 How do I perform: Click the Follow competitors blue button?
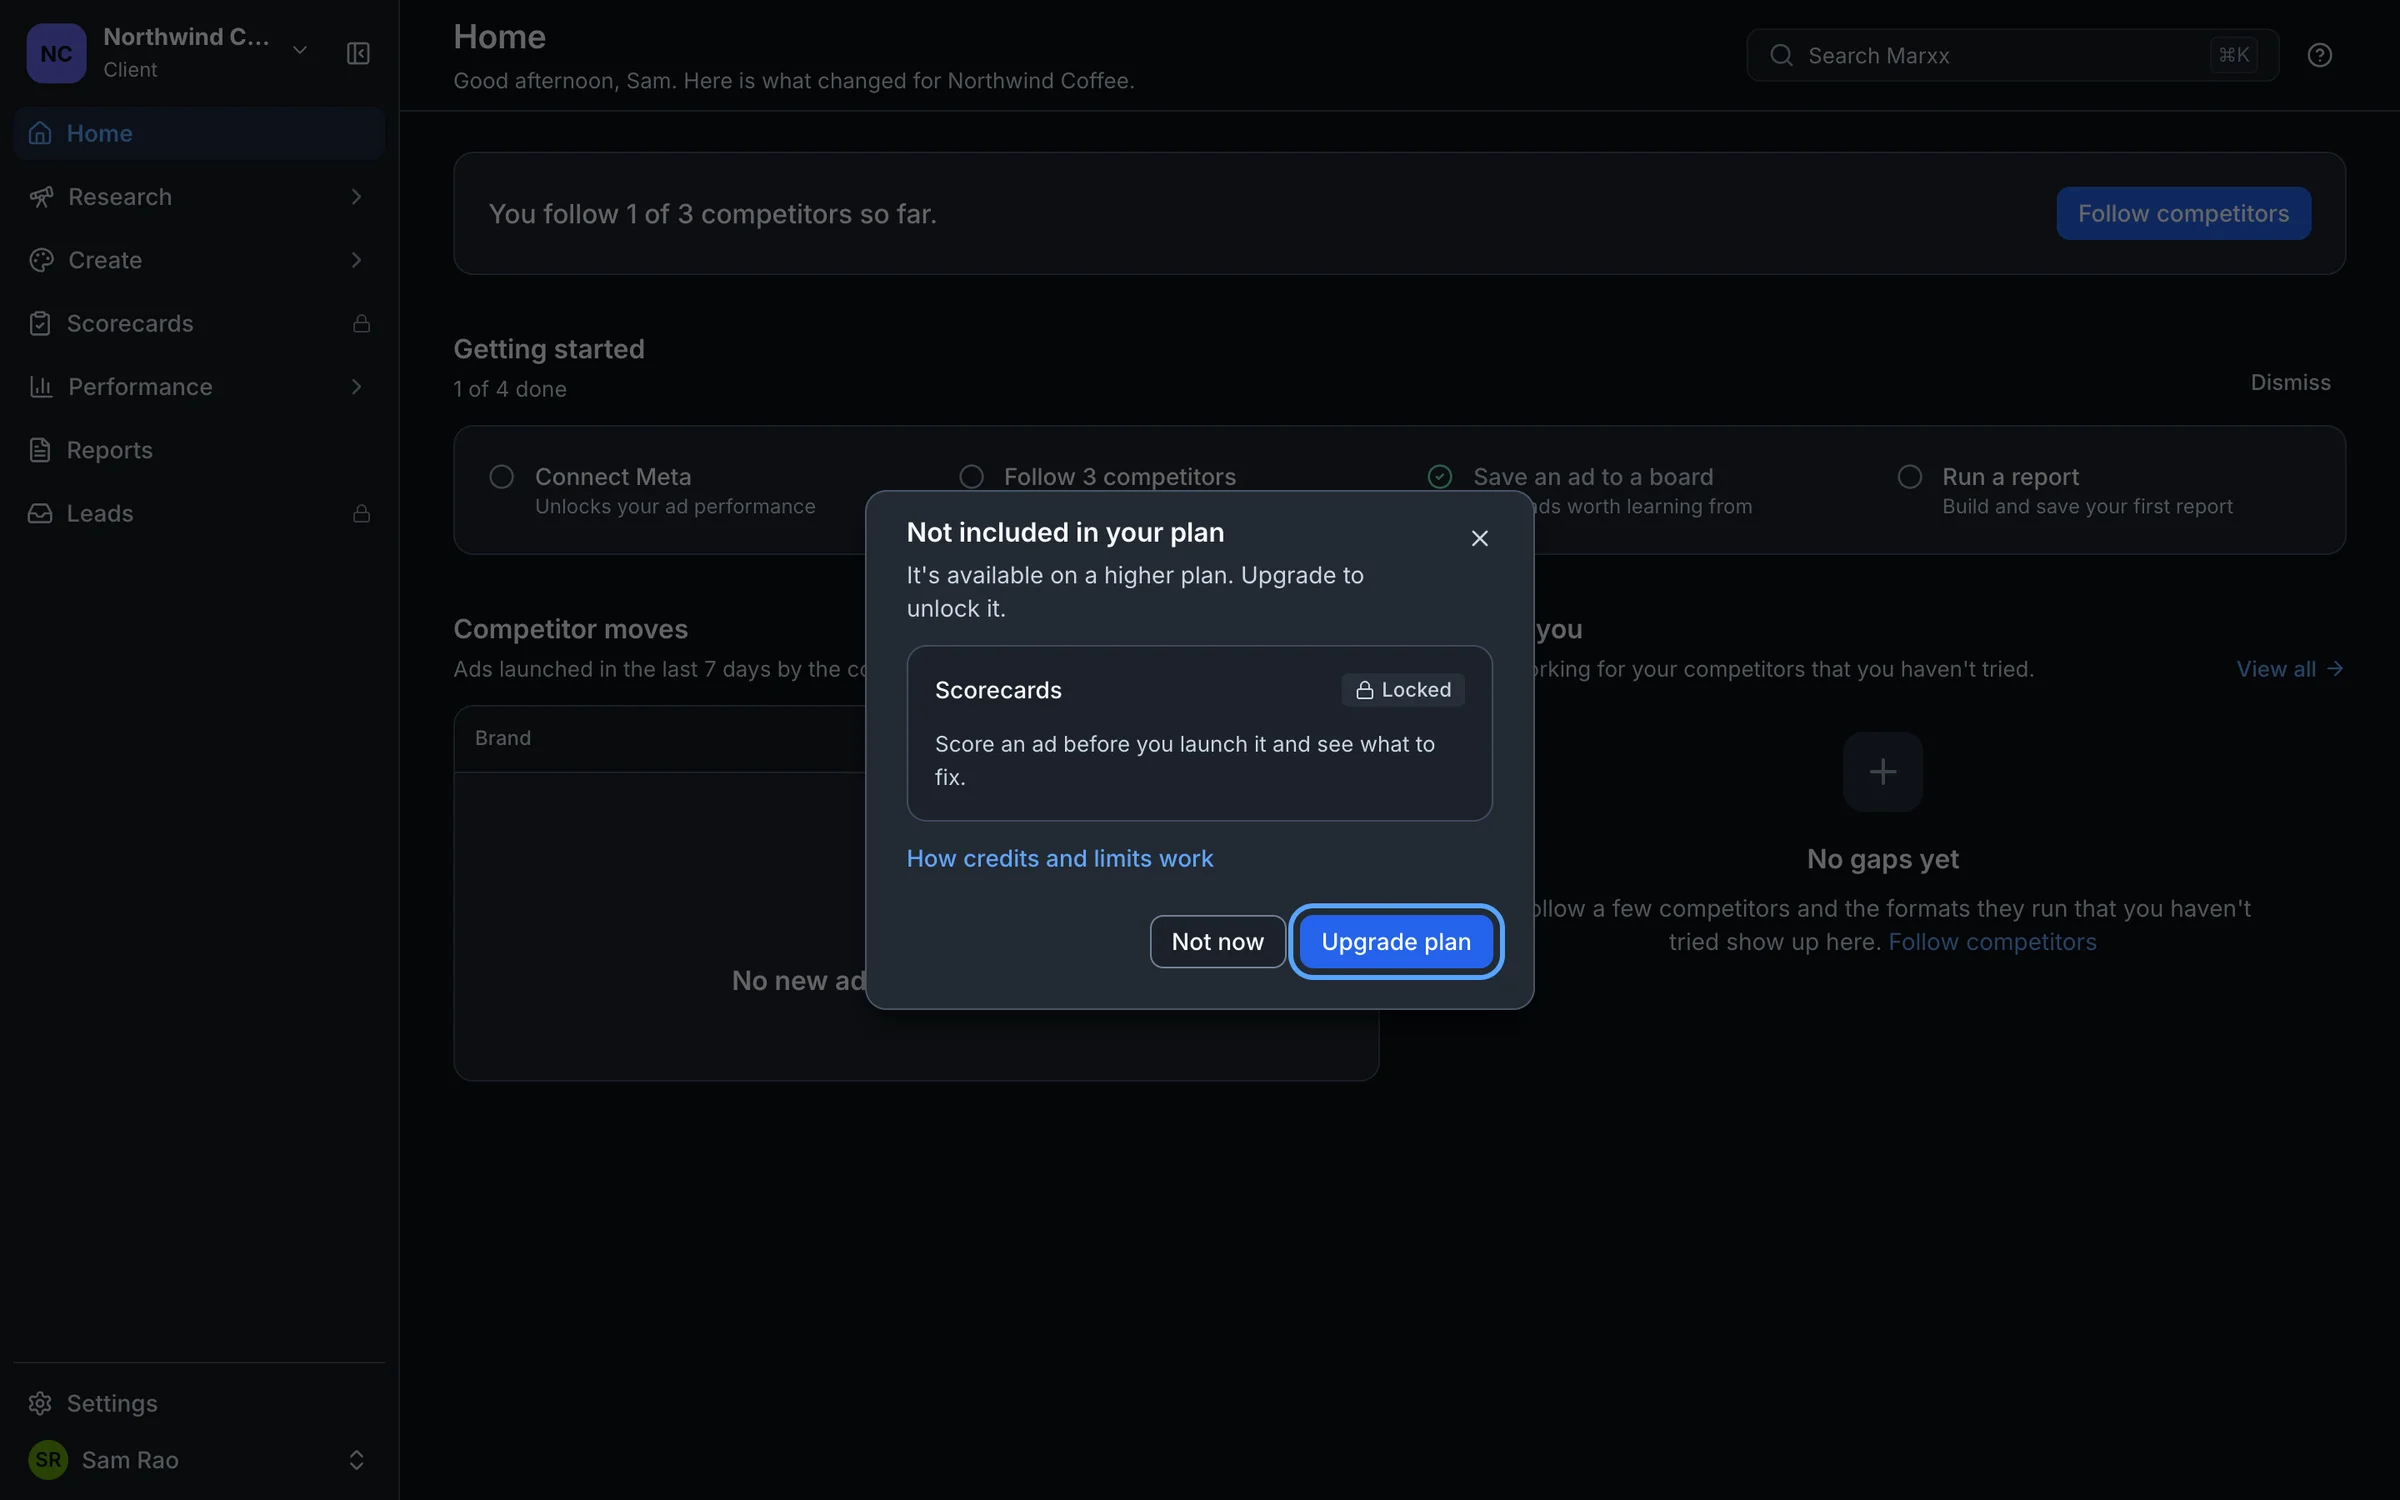tap(2183, 213)
